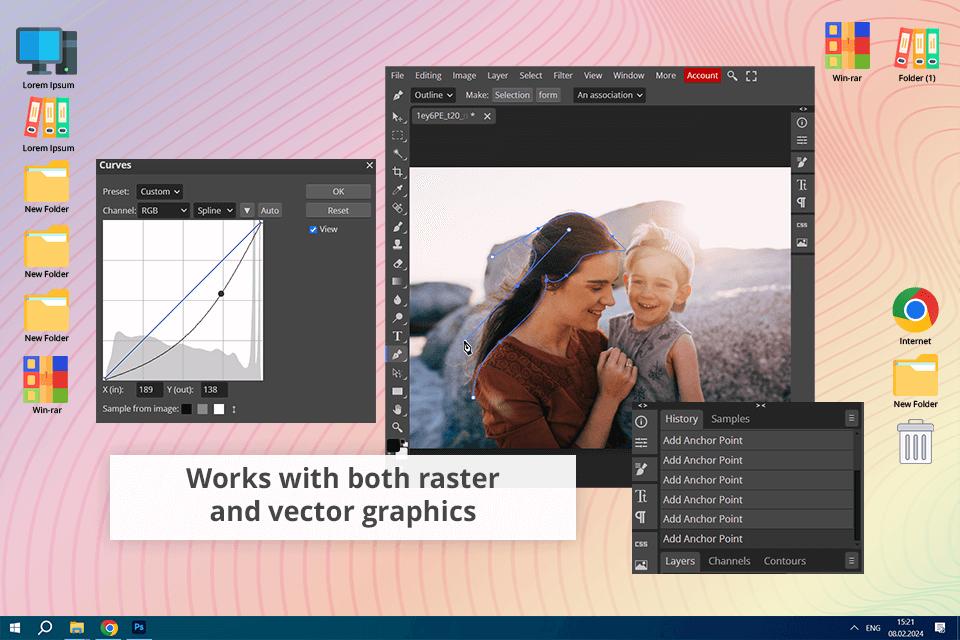This screenshot has width=960, height=640.
Task: Click the X (in) value field
Action: point(149,390)
